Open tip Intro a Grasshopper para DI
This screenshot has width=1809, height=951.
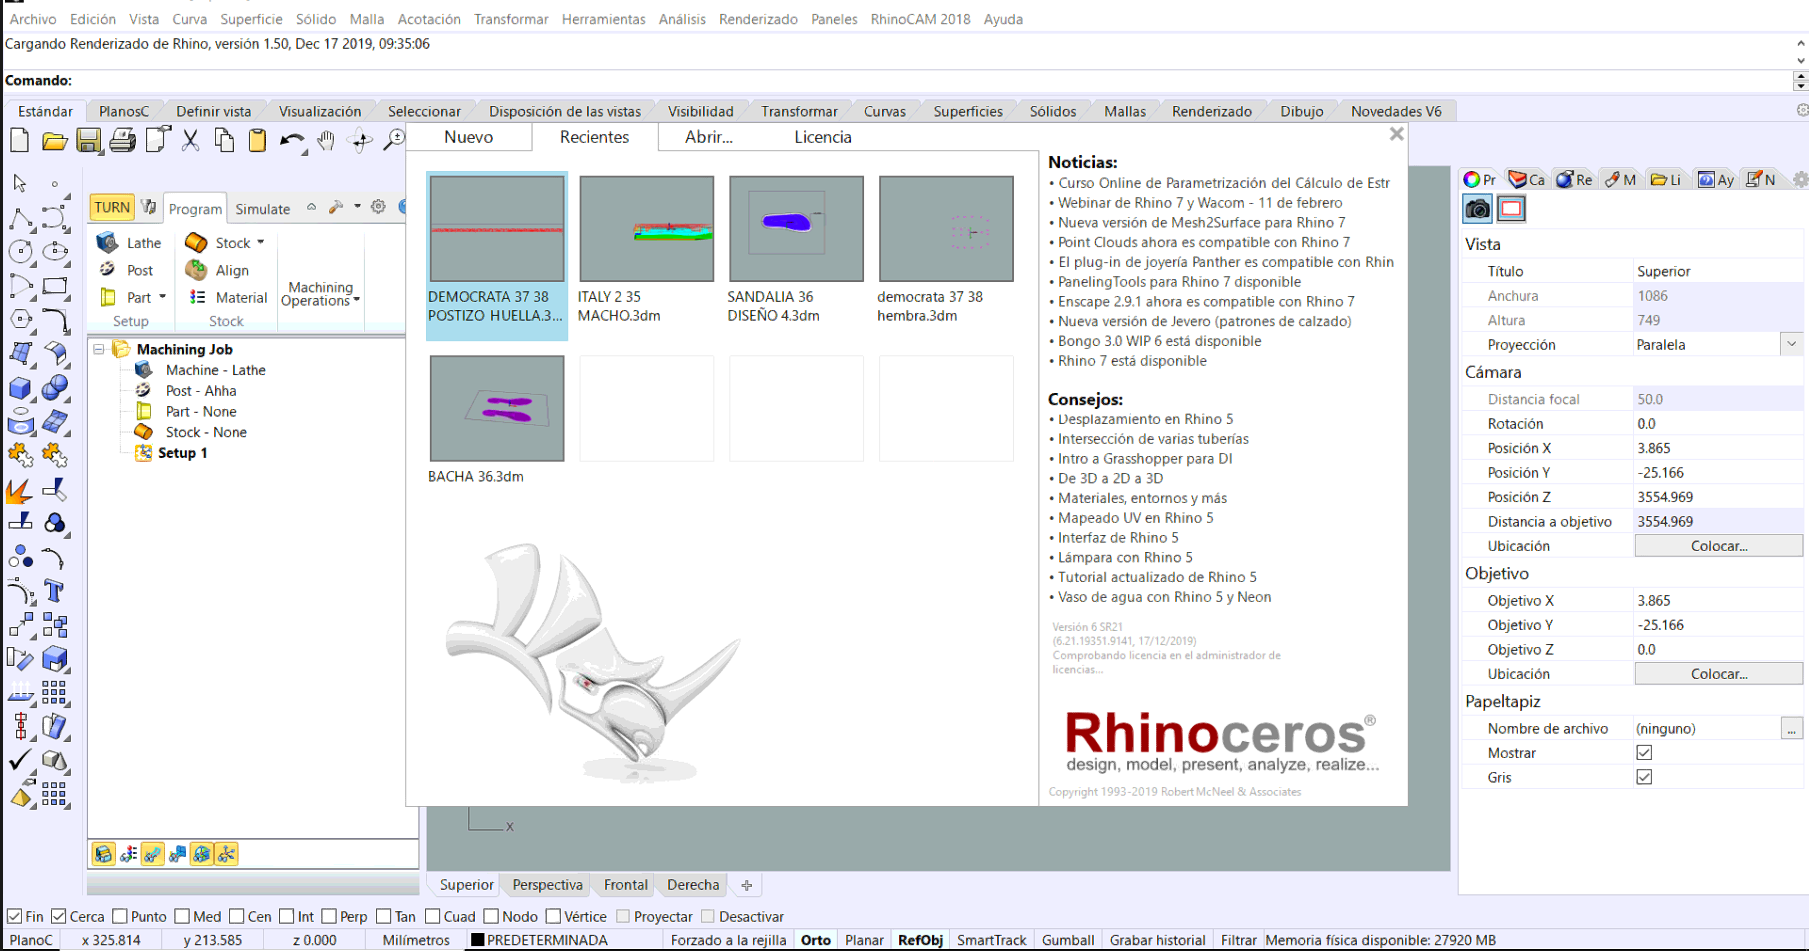pyautogui.click(x=1145, y=459)
